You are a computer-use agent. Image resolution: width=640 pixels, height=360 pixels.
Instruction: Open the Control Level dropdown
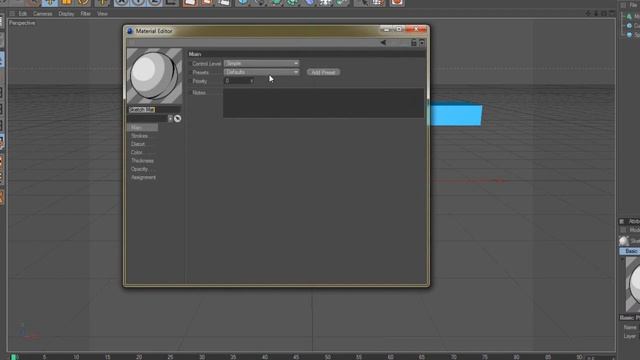click(x=261, y=63)
